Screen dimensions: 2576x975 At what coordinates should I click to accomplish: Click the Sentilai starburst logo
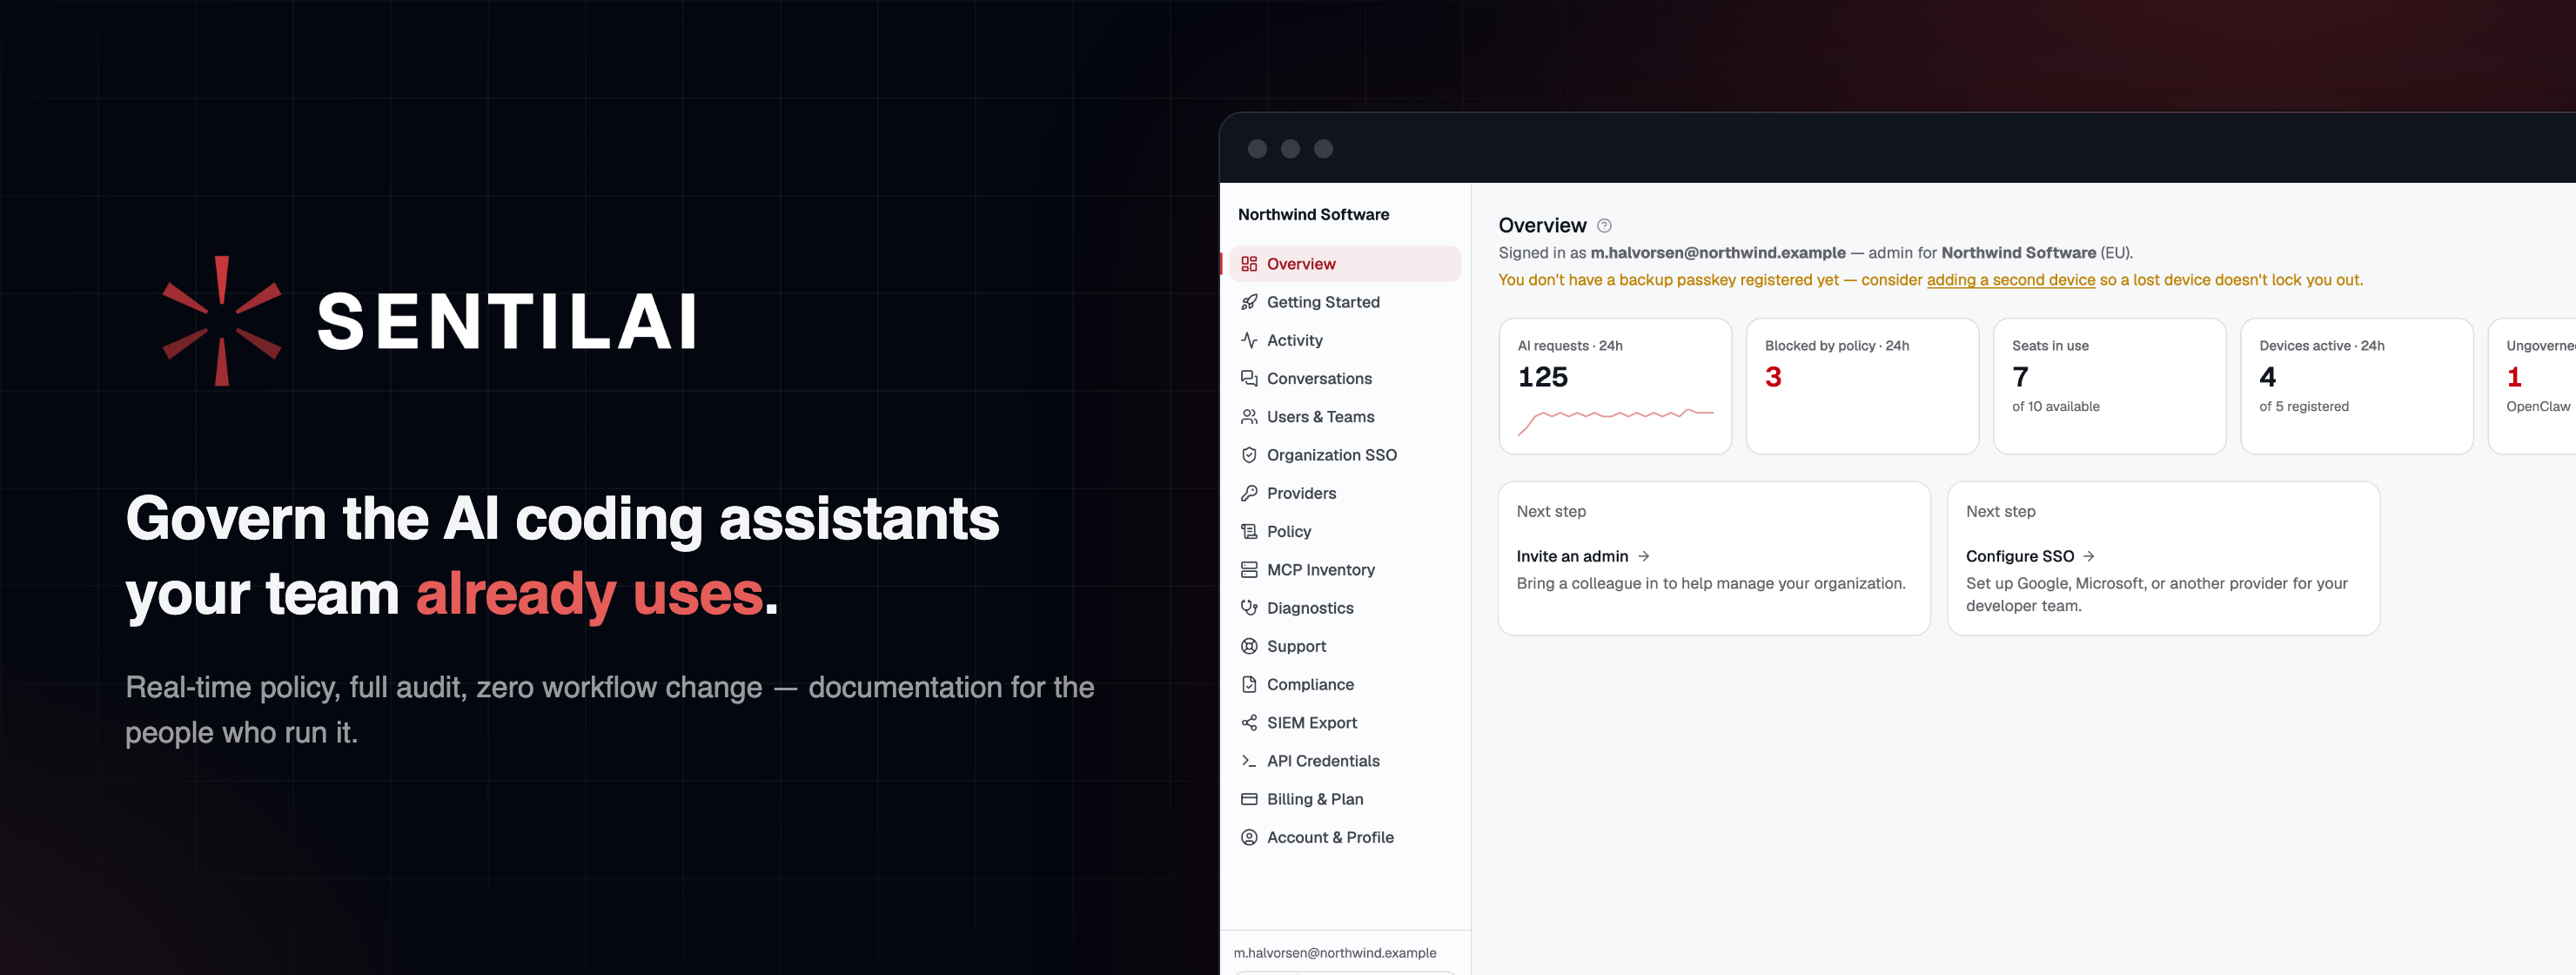pos(222,321)
